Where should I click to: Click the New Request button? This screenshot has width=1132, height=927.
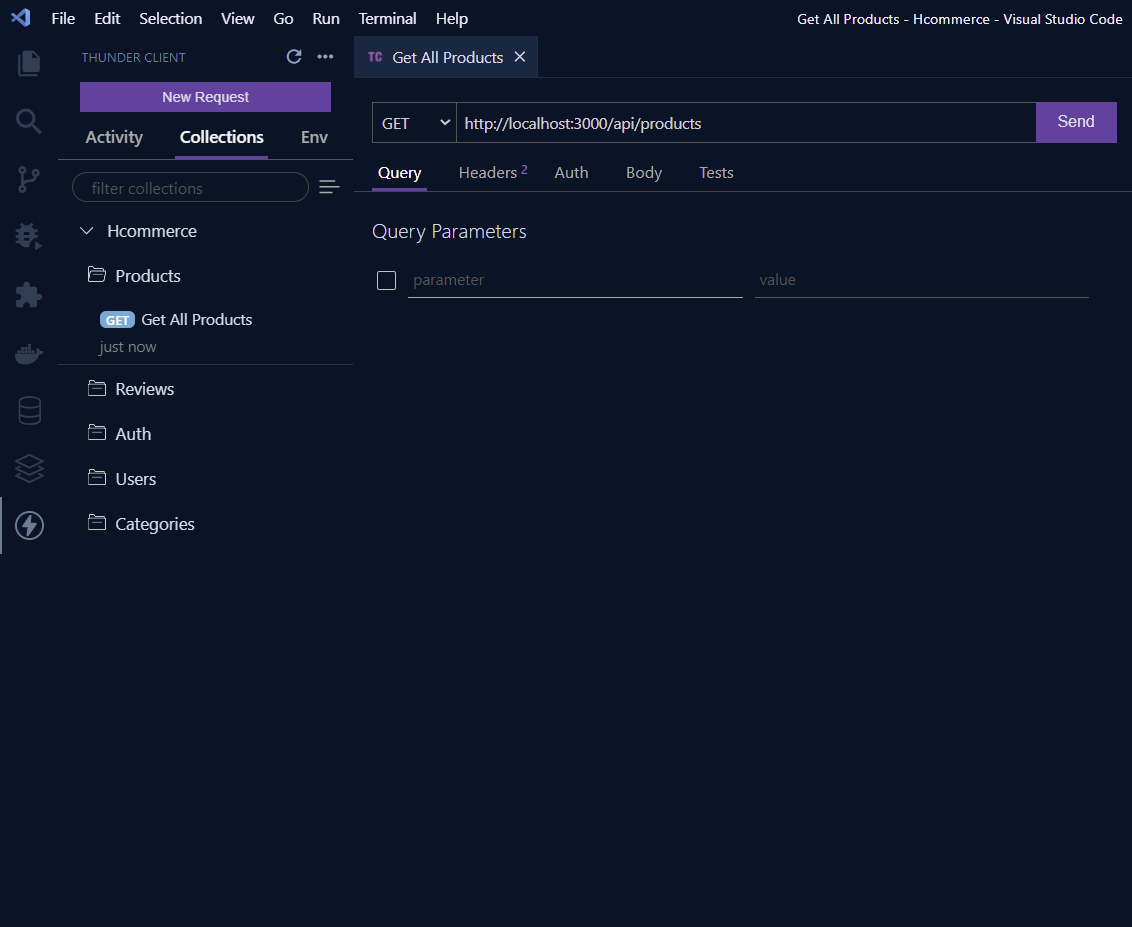click(x=204, y=96)
